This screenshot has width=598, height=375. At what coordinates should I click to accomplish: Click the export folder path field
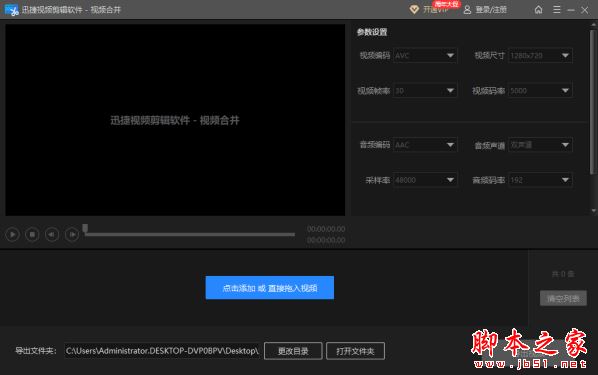(x=162, y=351)
